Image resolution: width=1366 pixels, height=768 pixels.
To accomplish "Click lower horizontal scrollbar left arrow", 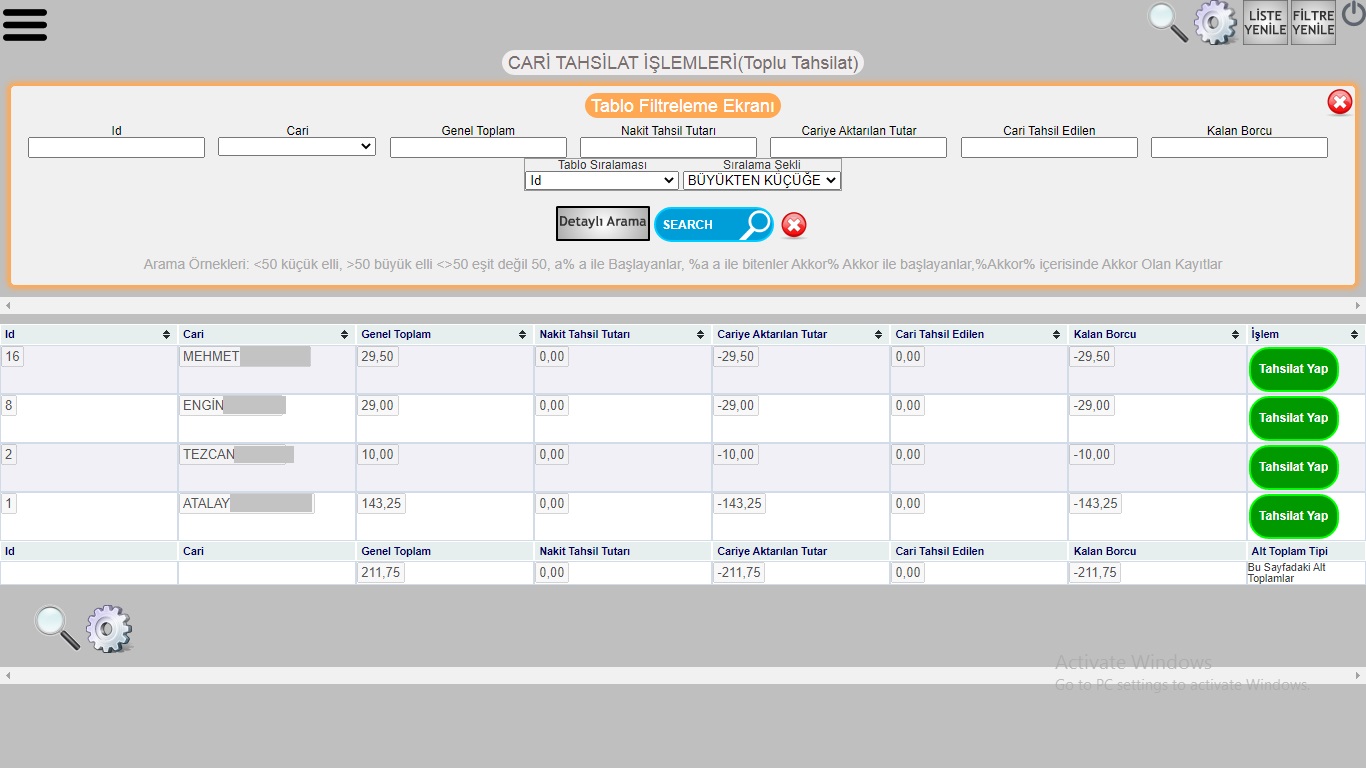I will [8, 676].
